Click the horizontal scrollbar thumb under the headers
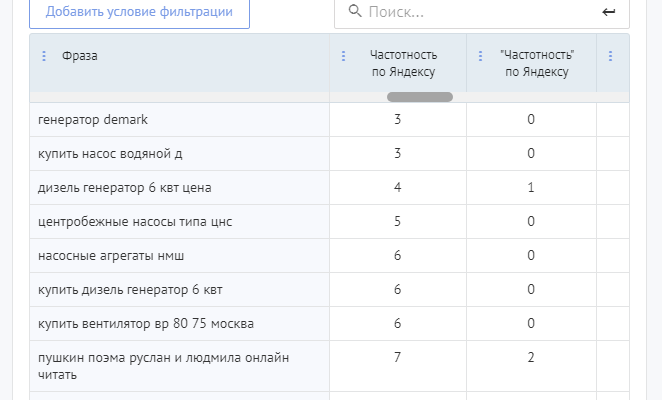Image resolution: width=662 pixels, height=400 pixels. [420, 97]
